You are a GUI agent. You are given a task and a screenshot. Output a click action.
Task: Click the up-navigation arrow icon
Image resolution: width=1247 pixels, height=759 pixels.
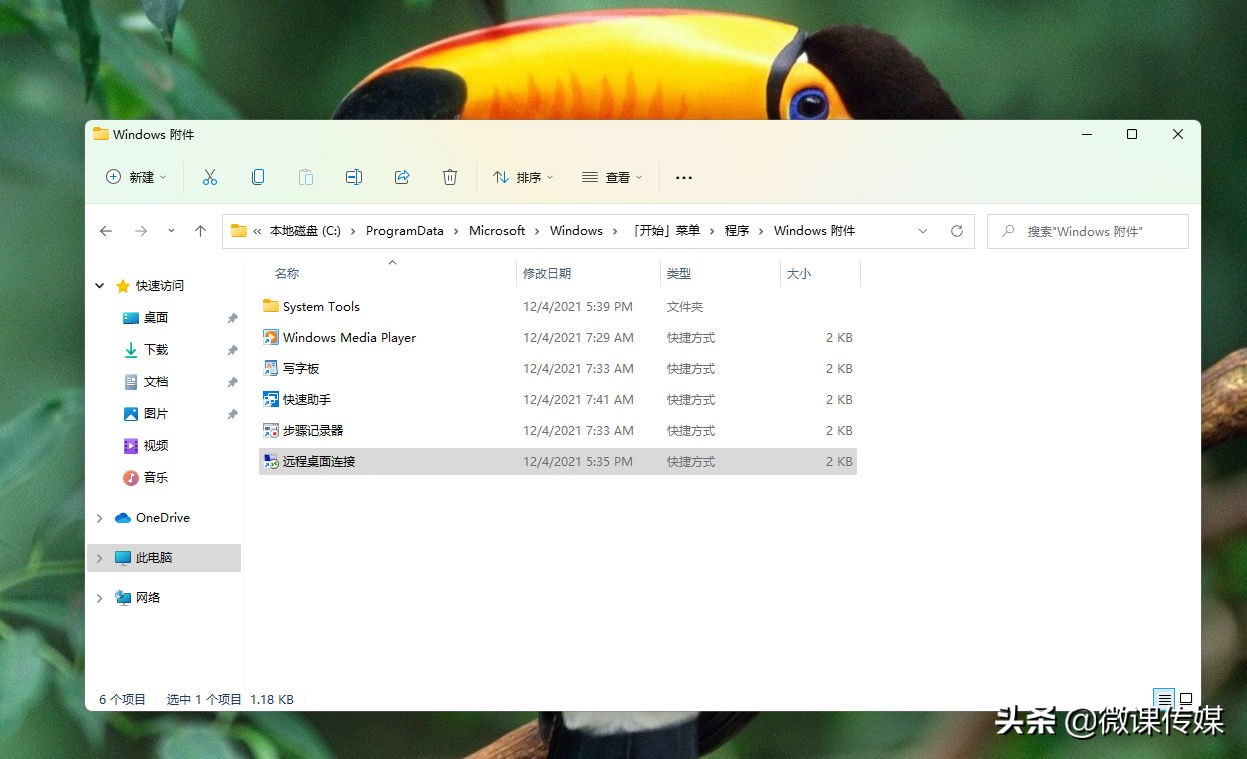tap(200, 231)
